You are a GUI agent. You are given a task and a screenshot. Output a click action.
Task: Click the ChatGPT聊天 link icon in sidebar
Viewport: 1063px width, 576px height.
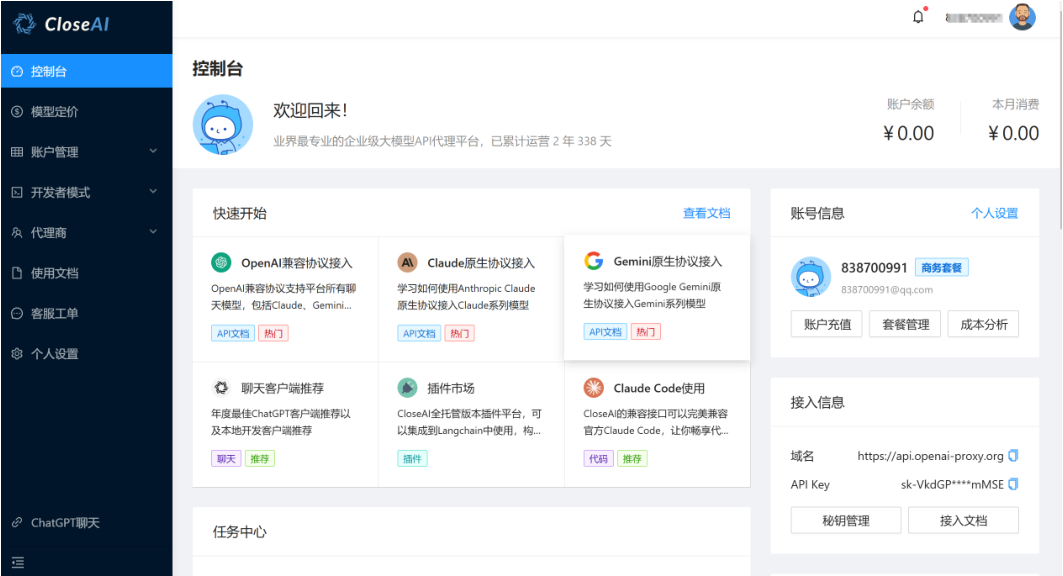pyautogui.click(x=17, y=522)
